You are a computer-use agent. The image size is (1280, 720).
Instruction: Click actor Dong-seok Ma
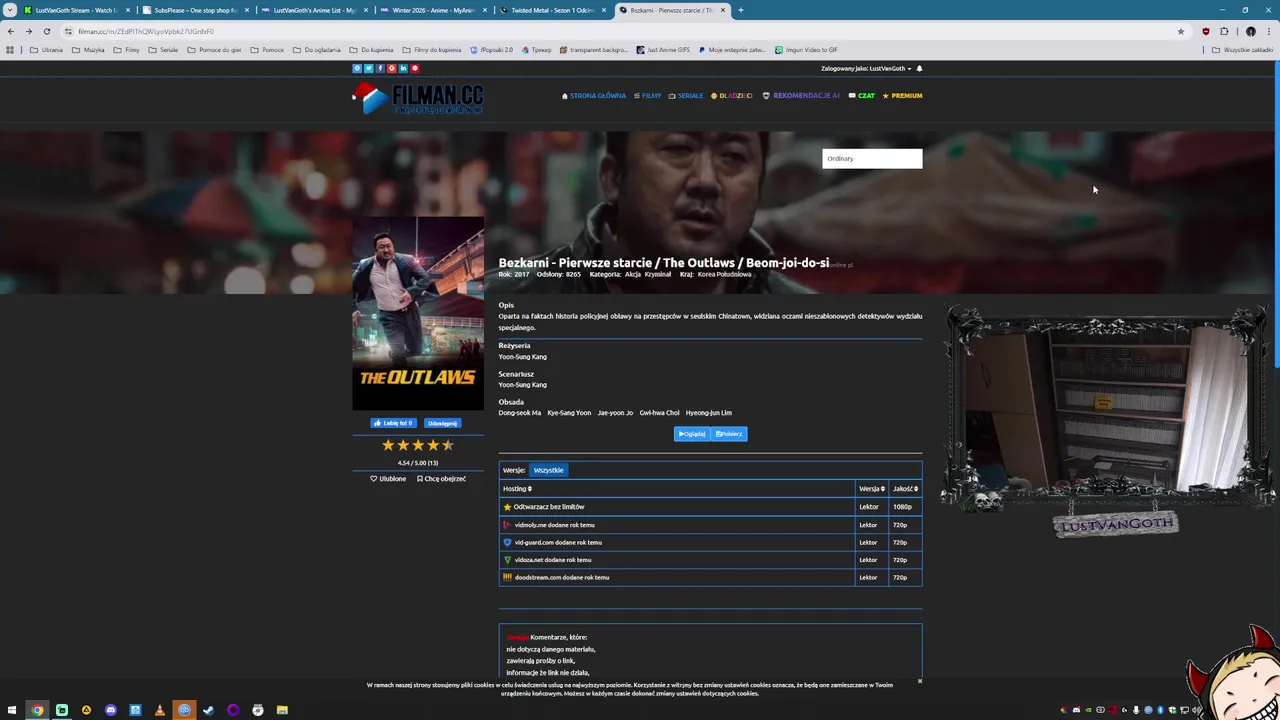click(520, 413)
